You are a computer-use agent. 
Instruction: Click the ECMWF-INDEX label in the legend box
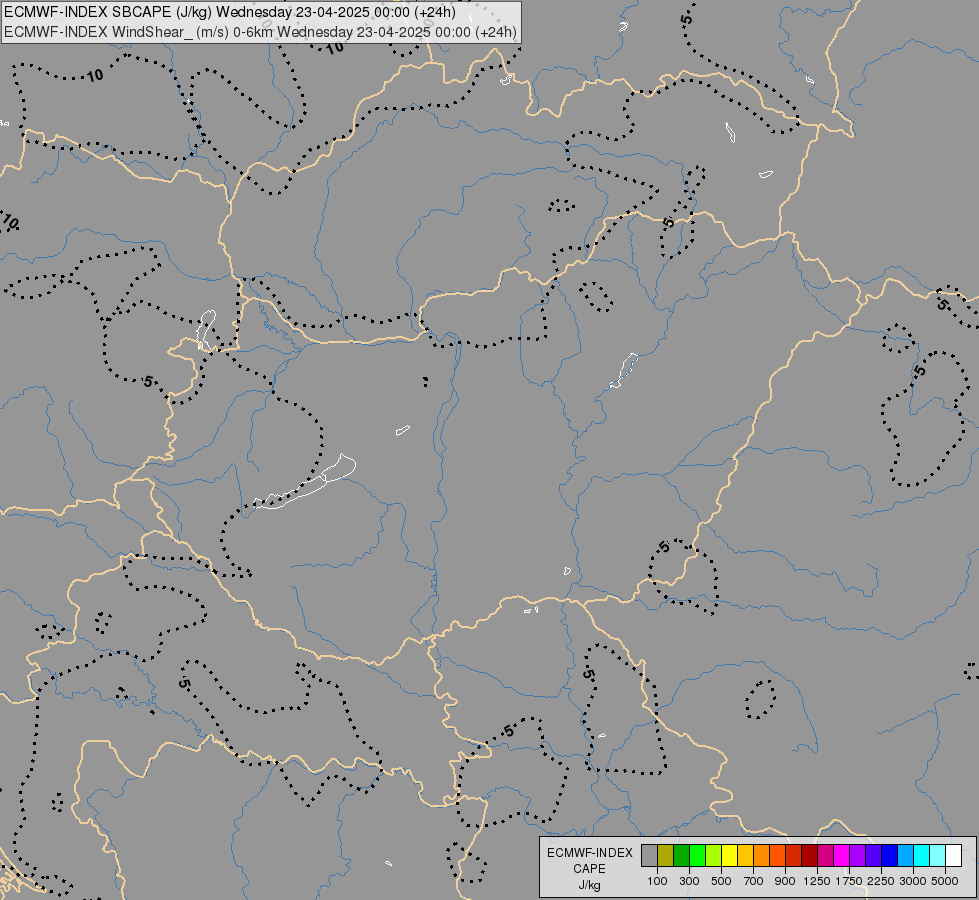click(589, 853)
